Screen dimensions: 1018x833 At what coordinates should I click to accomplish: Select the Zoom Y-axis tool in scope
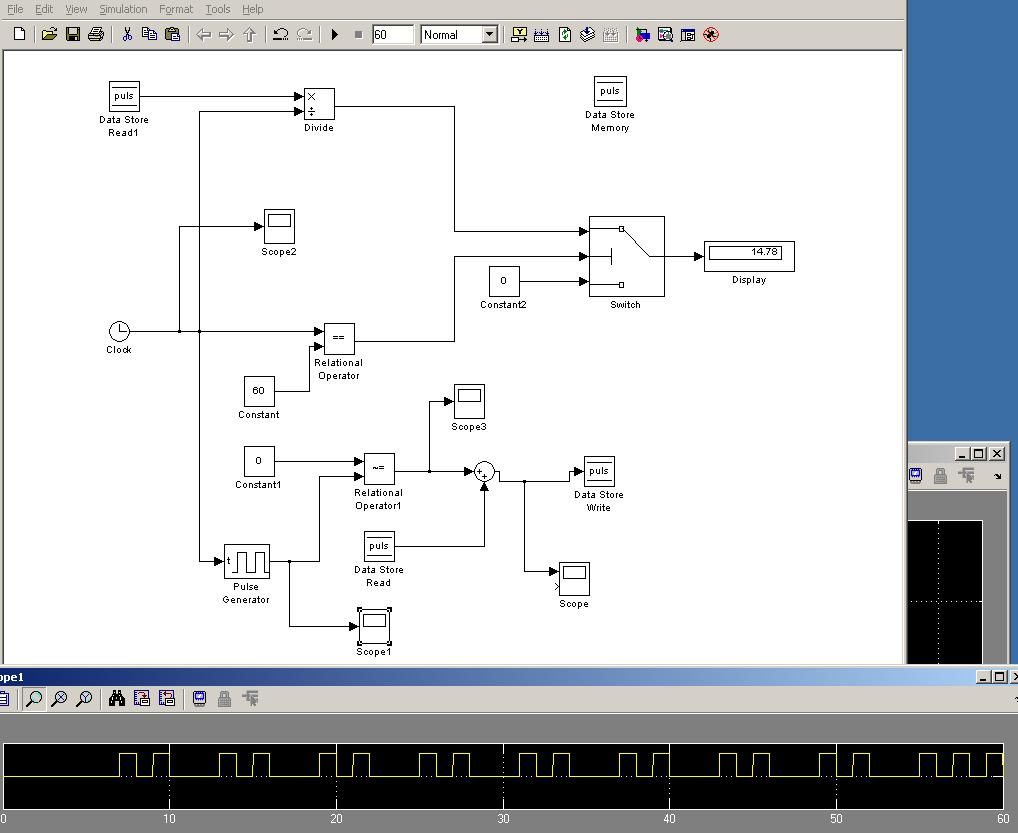point(84,699)
